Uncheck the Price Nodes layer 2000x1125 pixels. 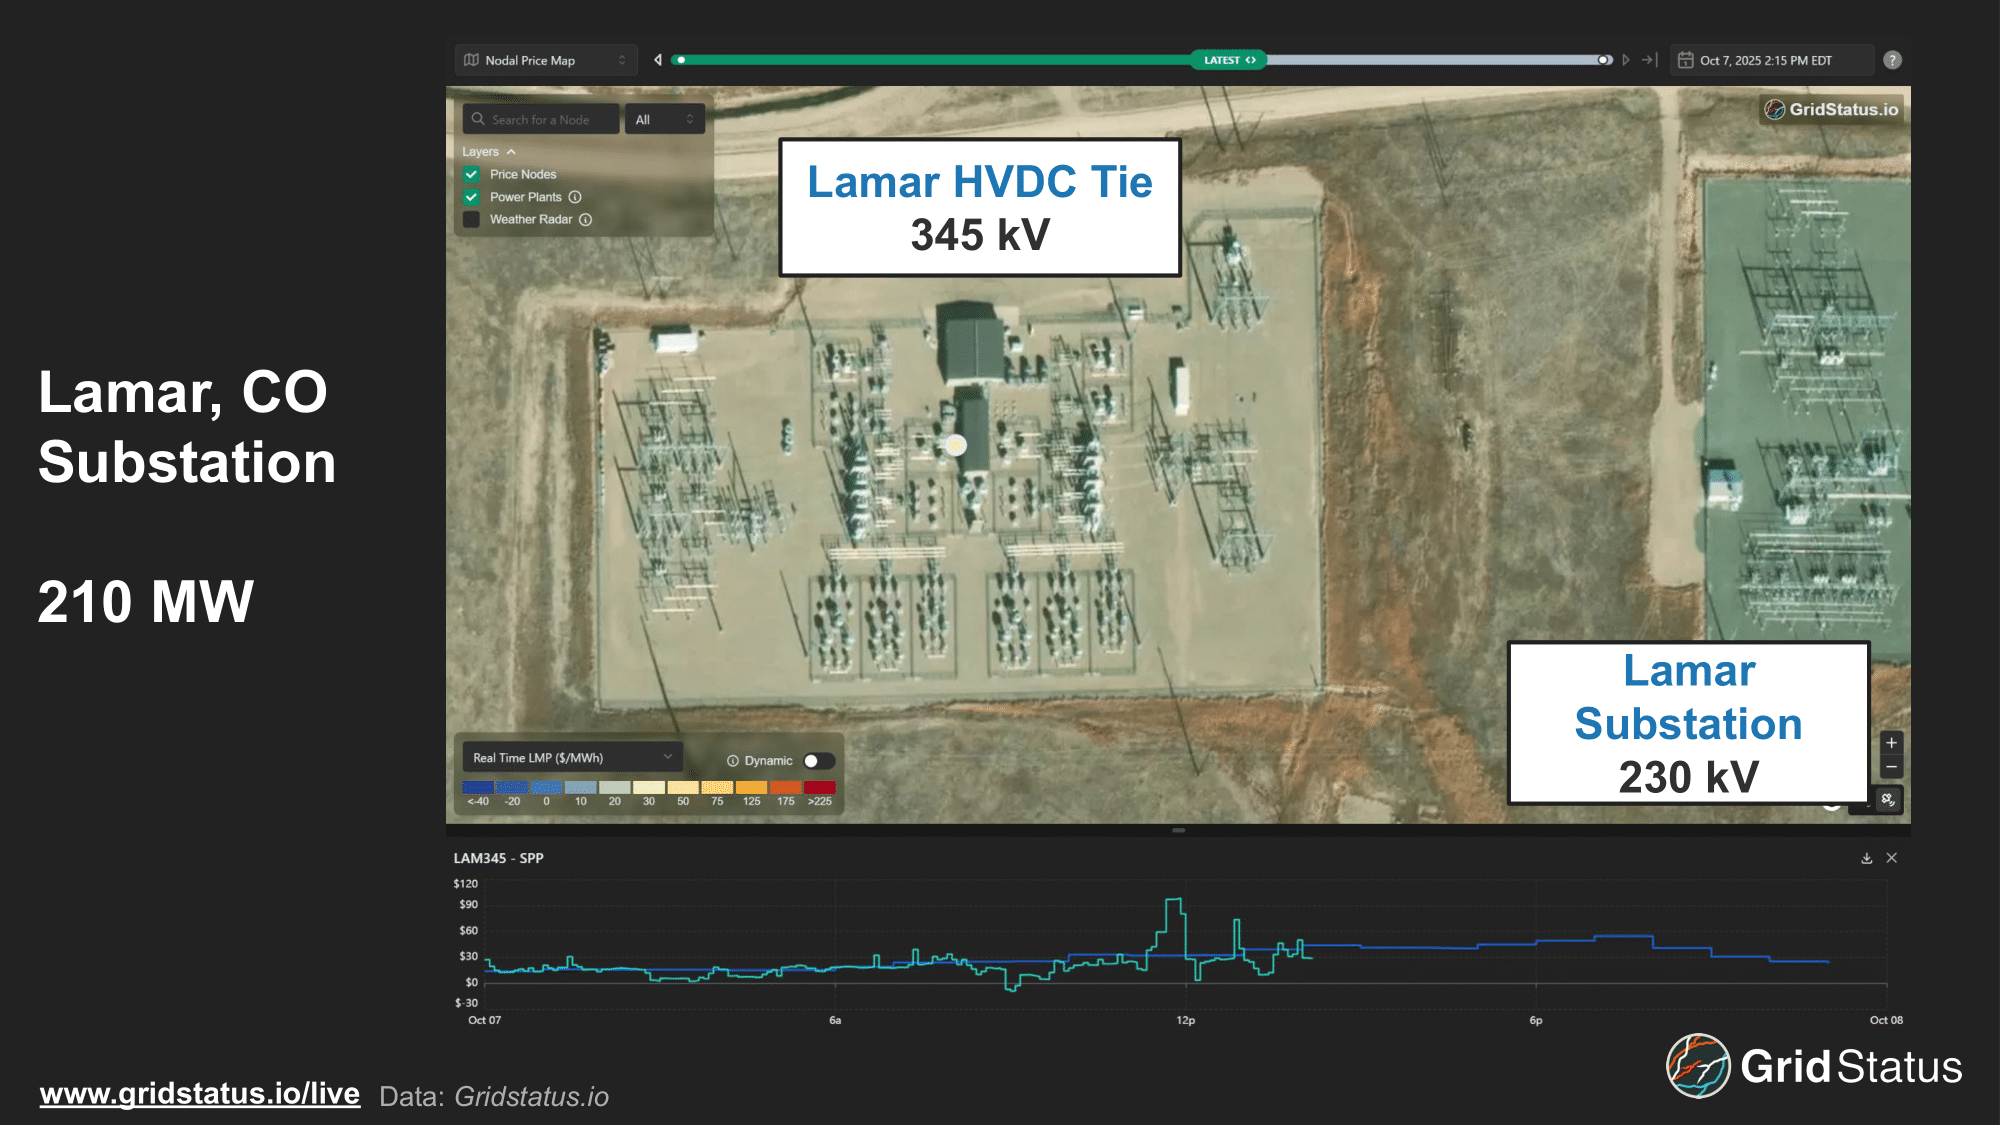[x=472, y=174]
